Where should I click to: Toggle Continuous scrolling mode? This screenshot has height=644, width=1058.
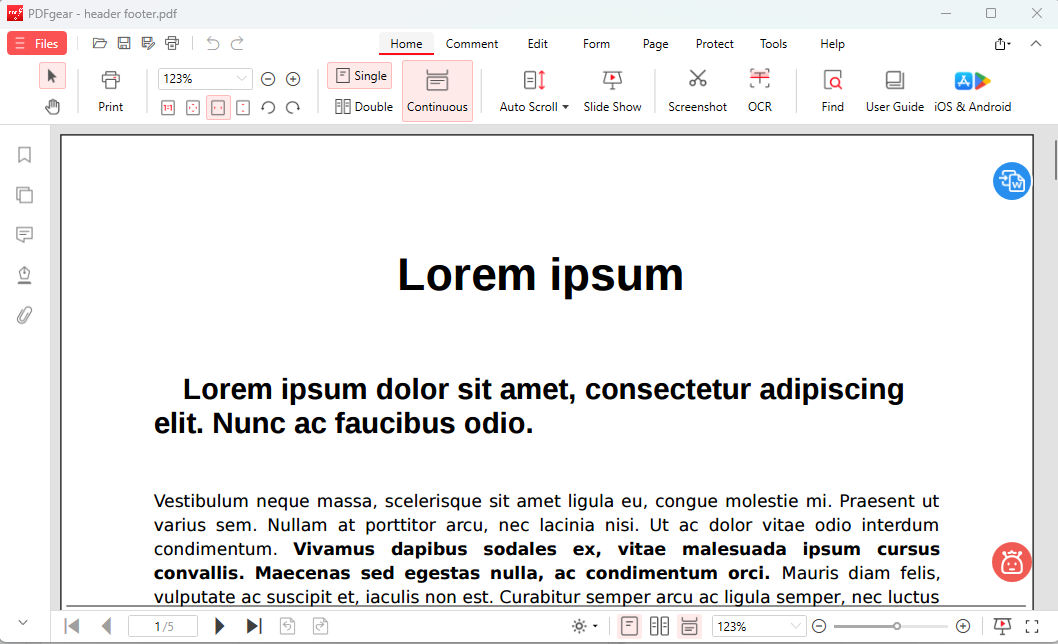tap(437, 91)
